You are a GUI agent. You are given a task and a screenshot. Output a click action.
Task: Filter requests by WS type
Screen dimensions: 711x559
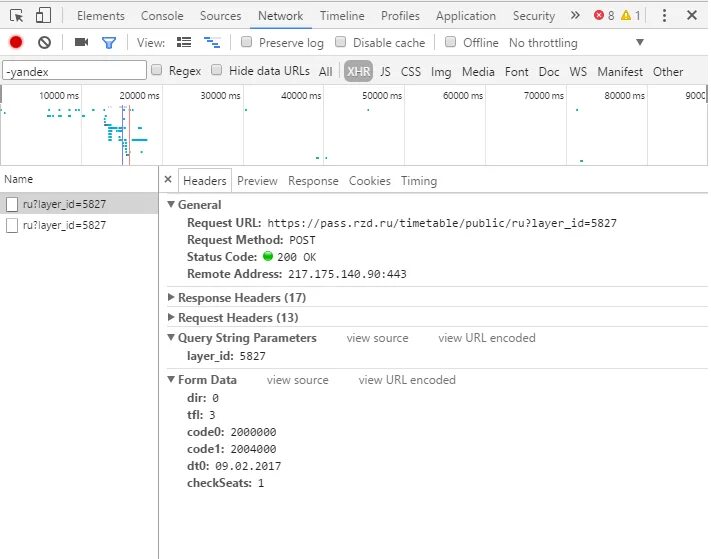pyautogui.click(x=578, y=72)
